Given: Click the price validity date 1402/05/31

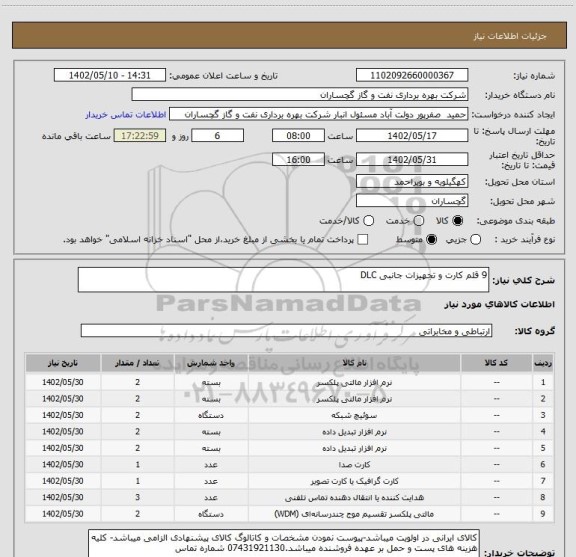Looking at the screenshot, I should click(x=412, y=160).
